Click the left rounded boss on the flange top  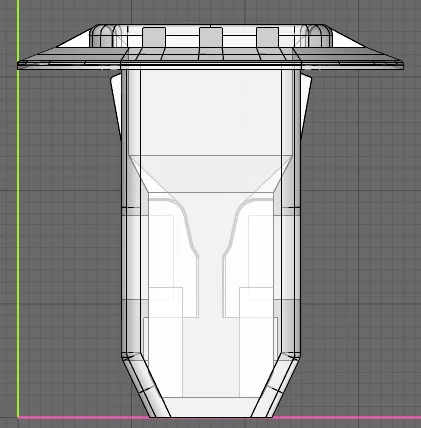[102, 36]
